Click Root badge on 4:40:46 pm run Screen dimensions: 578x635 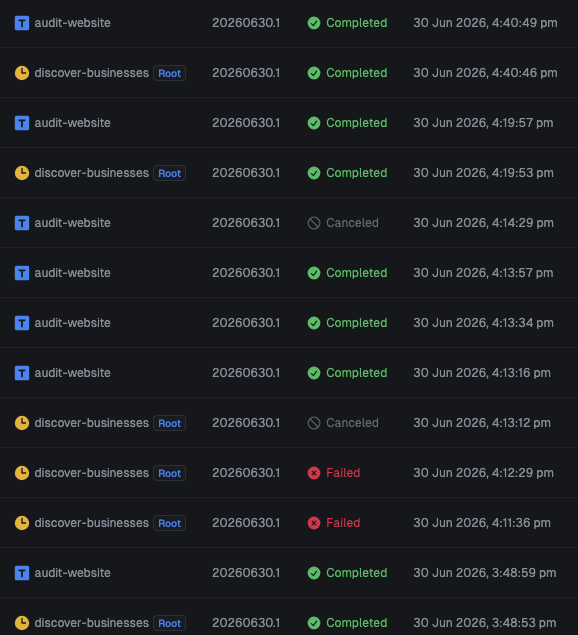click(169, 73)
